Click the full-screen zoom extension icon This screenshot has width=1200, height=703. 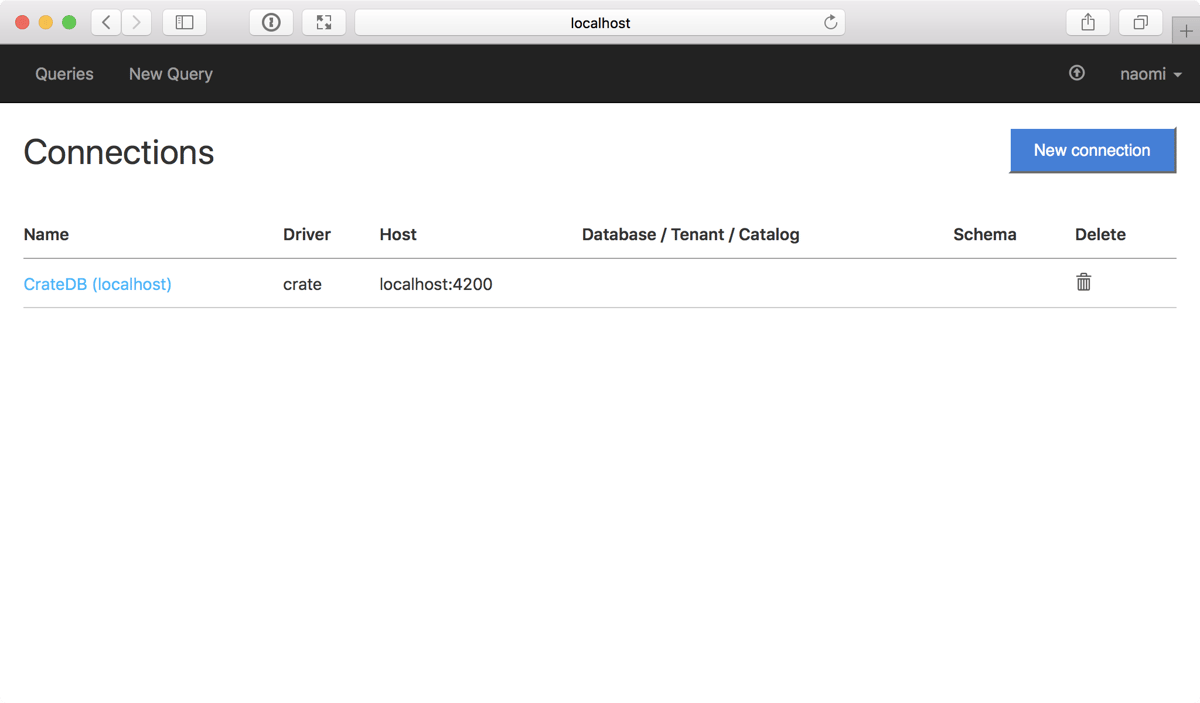coord(324,22)
